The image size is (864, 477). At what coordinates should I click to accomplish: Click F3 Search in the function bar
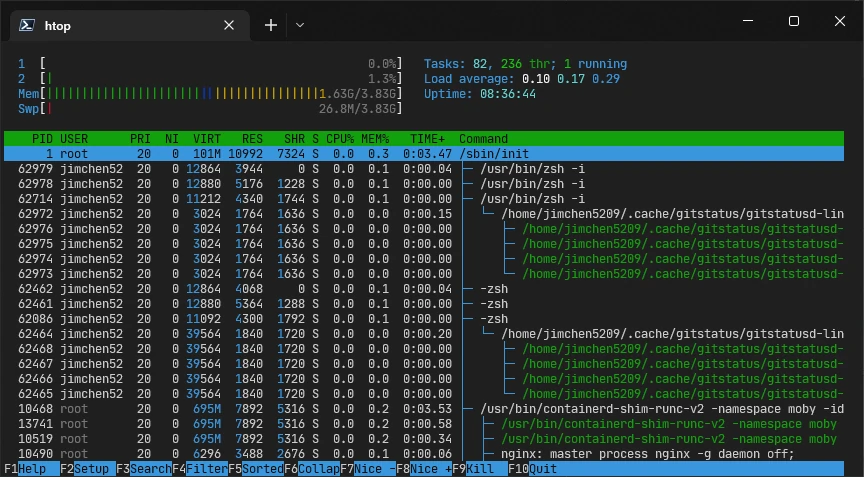148,469
